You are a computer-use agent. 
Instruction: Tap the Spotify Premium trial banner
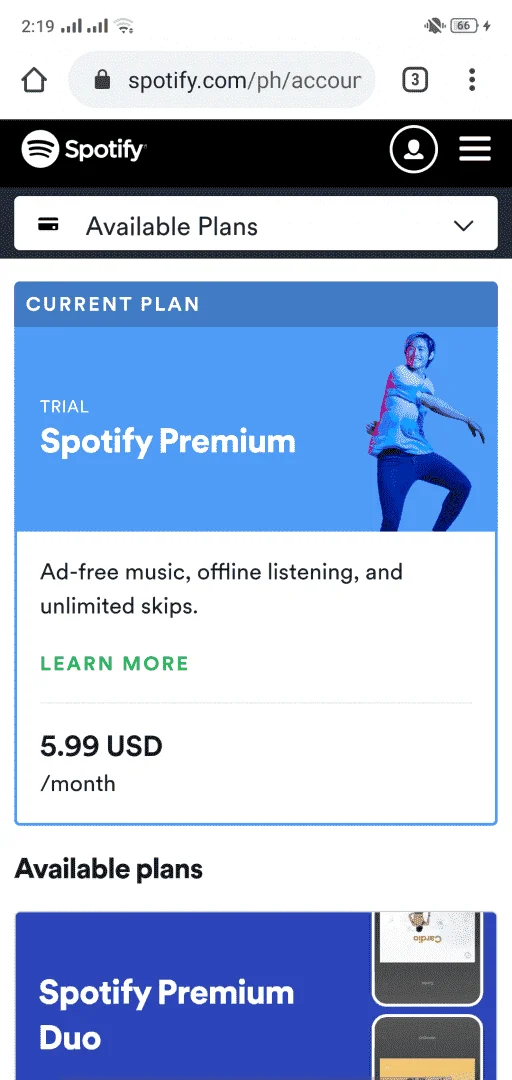256,428
